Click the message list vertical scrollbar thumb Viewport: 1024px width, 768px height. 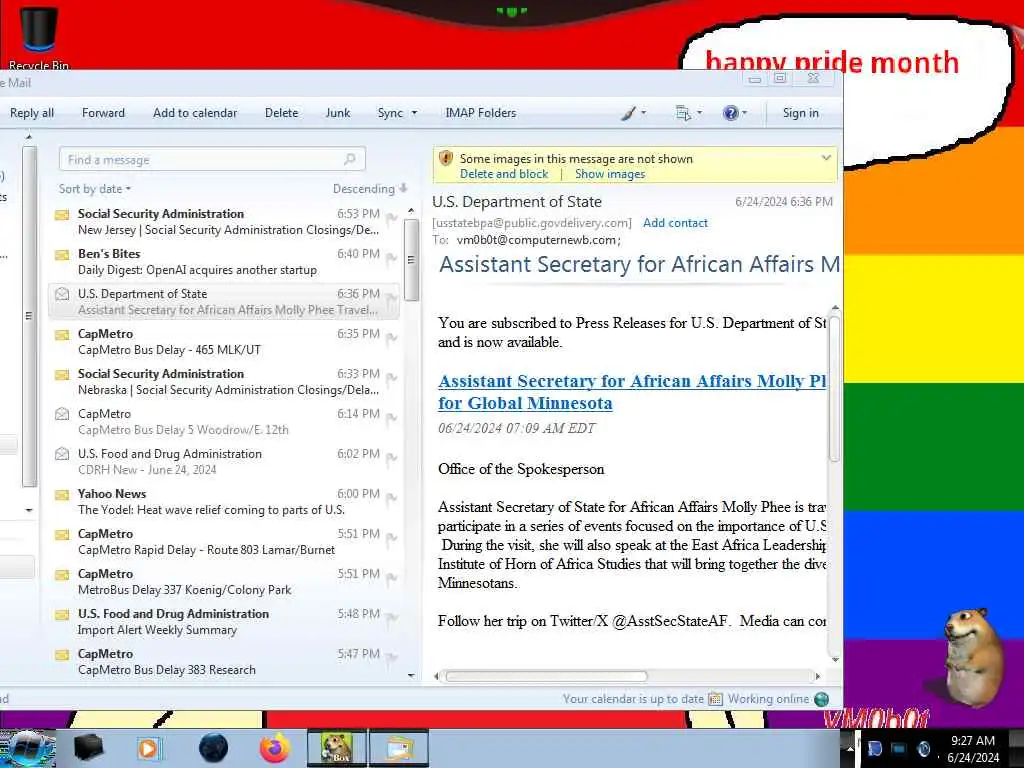click(x=411, y=260)
